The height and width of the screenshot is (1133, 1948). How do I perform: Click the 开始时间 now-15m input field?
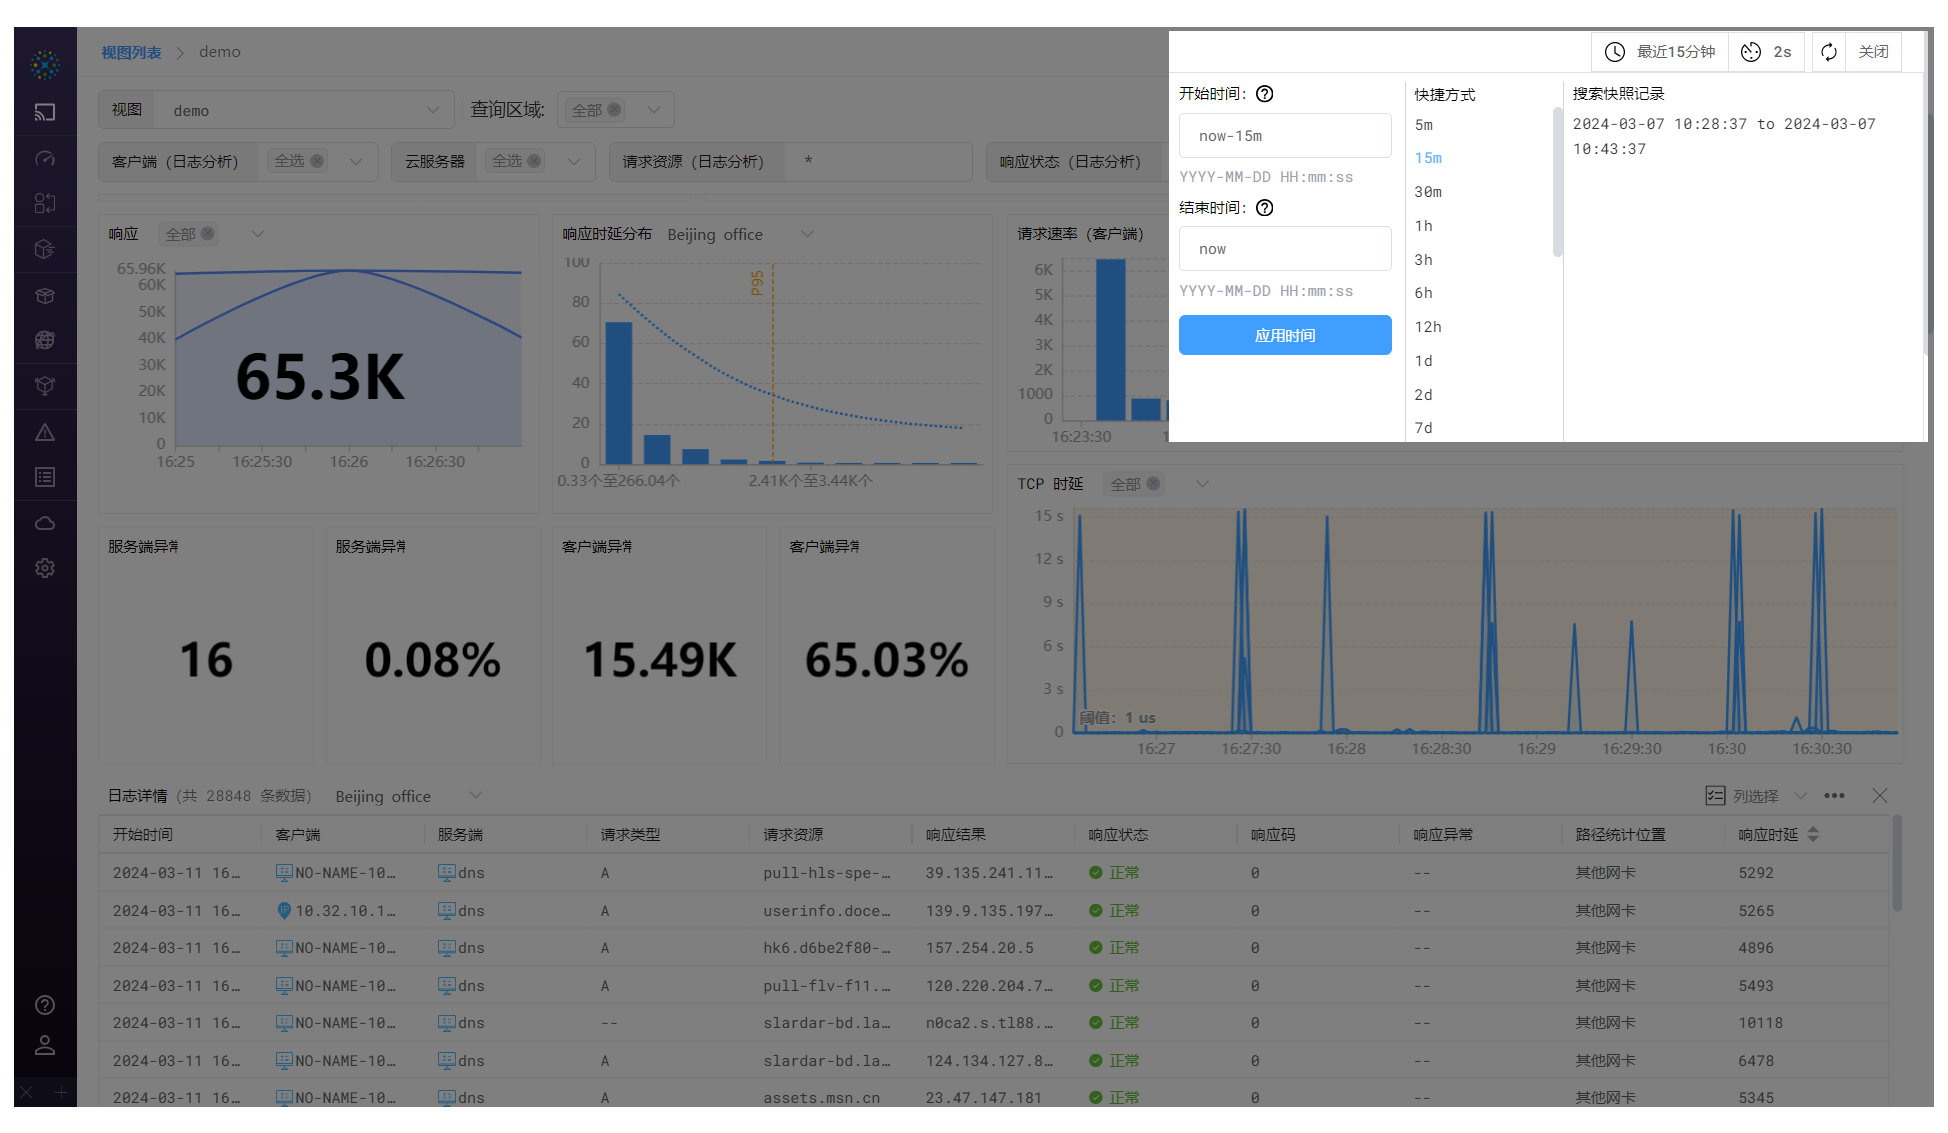1285,136
